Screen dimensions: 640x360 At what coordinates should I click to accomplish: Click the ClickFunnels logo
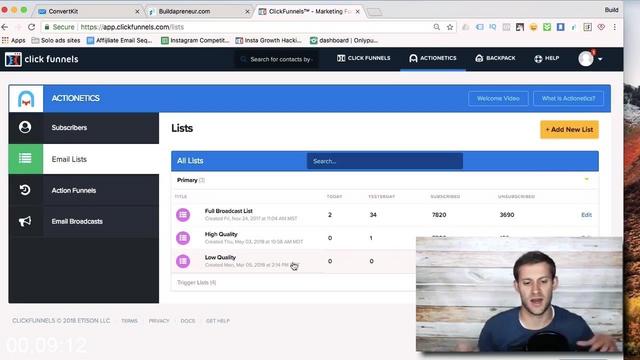41,59
